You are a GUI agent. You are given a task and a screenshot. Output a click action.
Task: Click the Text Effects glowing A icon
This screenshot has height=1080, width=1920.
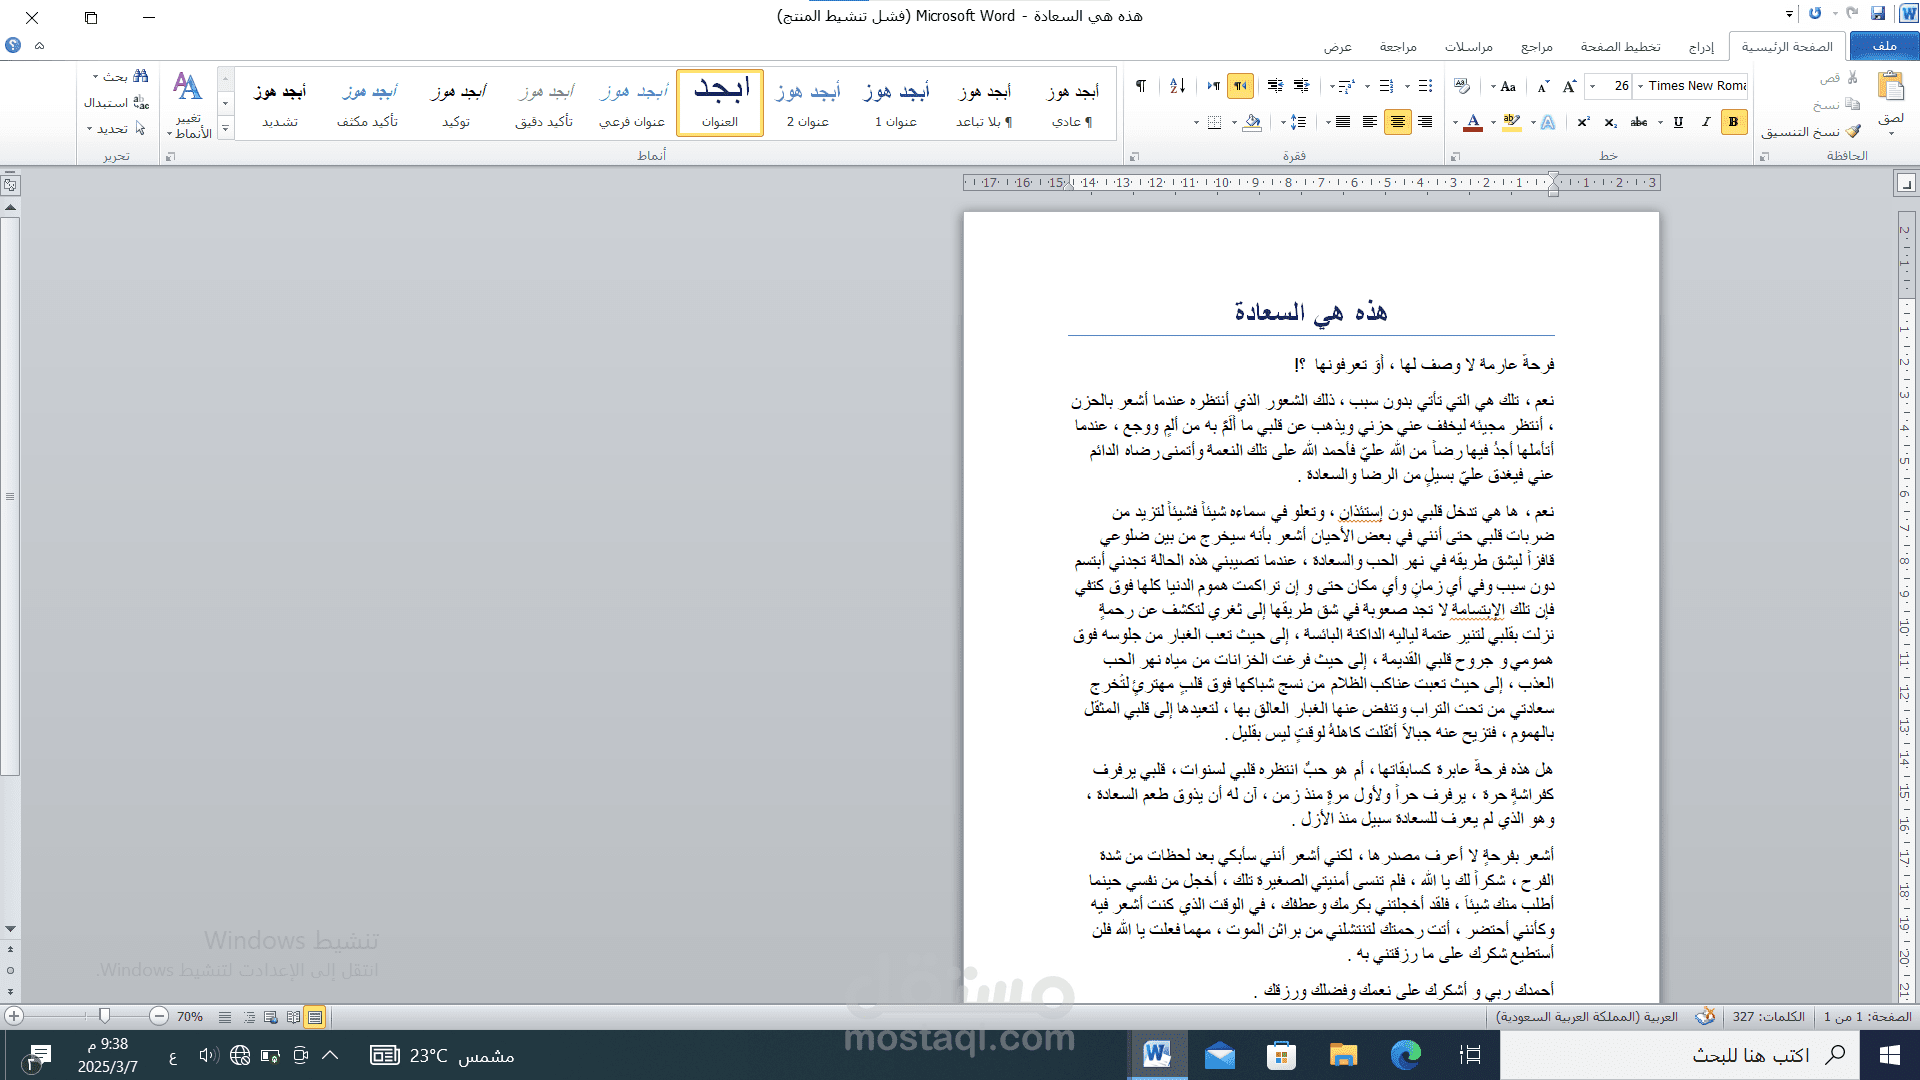1547,122
